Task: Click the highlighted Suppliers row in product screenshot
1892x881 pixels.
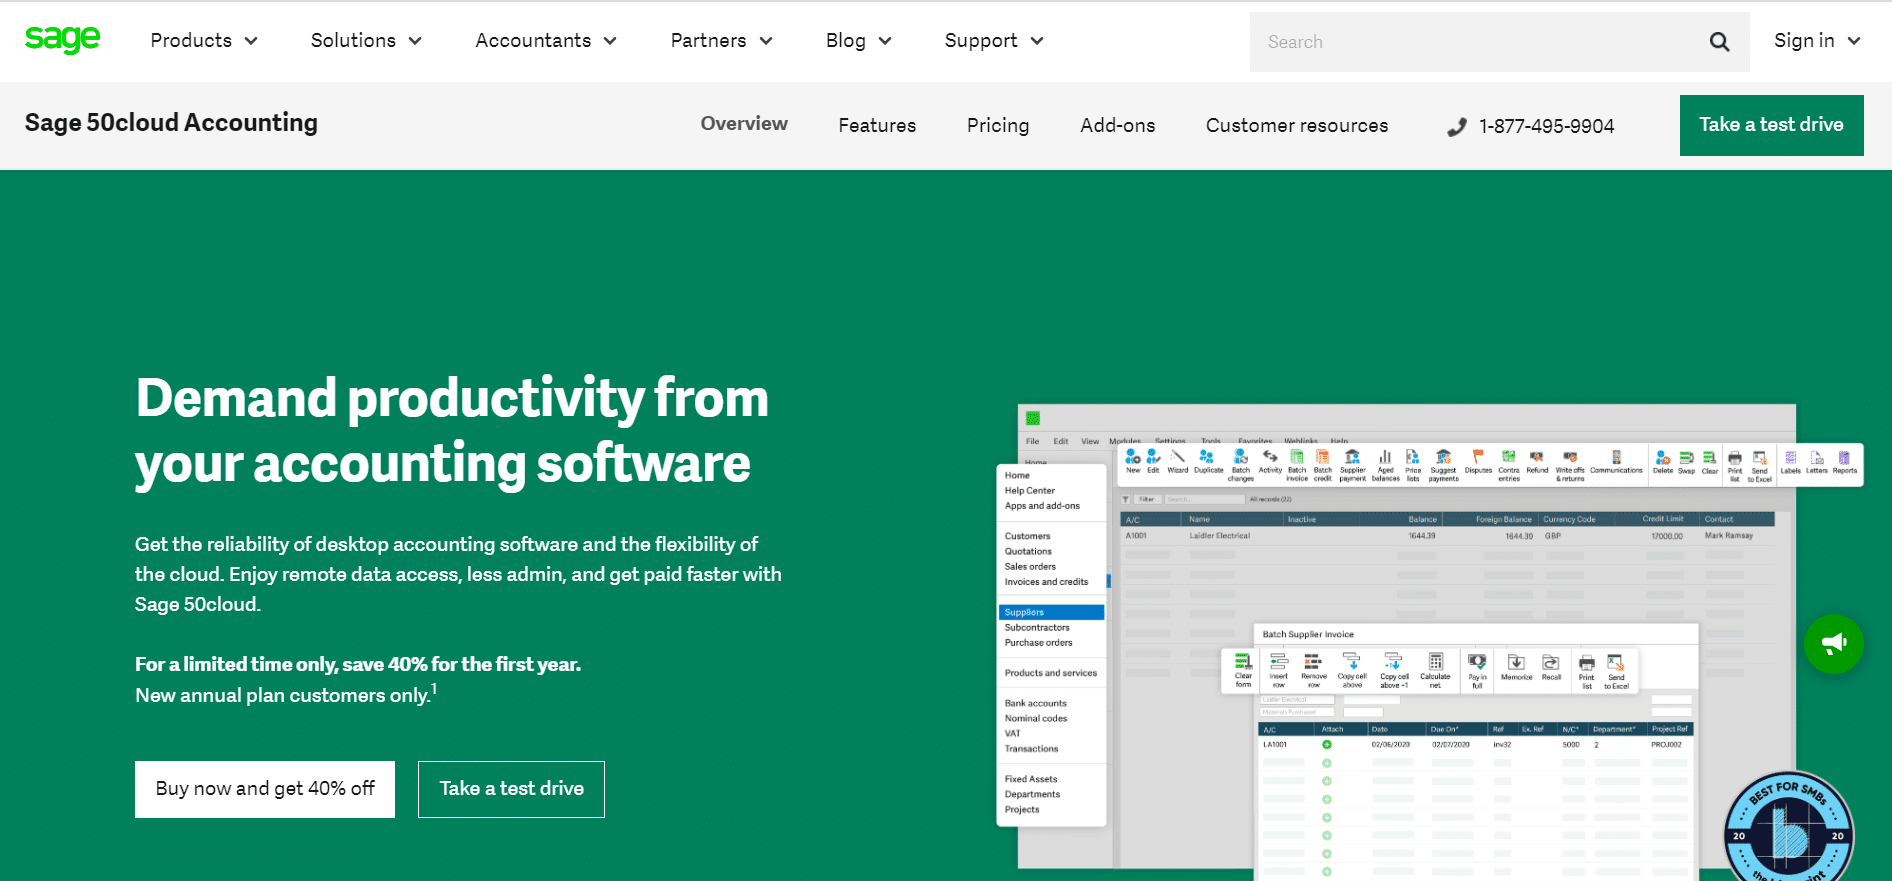Action: pos(1051,612)
